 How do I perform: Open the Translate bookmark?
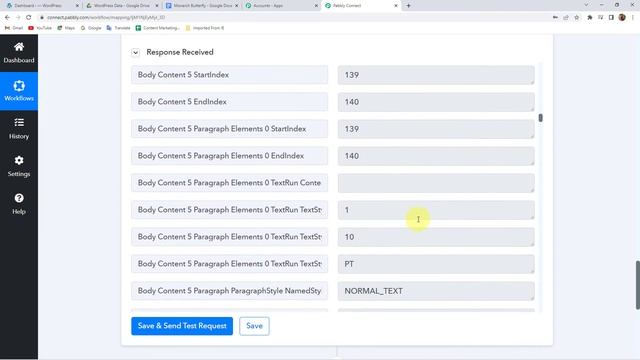(x=118, y=28)
